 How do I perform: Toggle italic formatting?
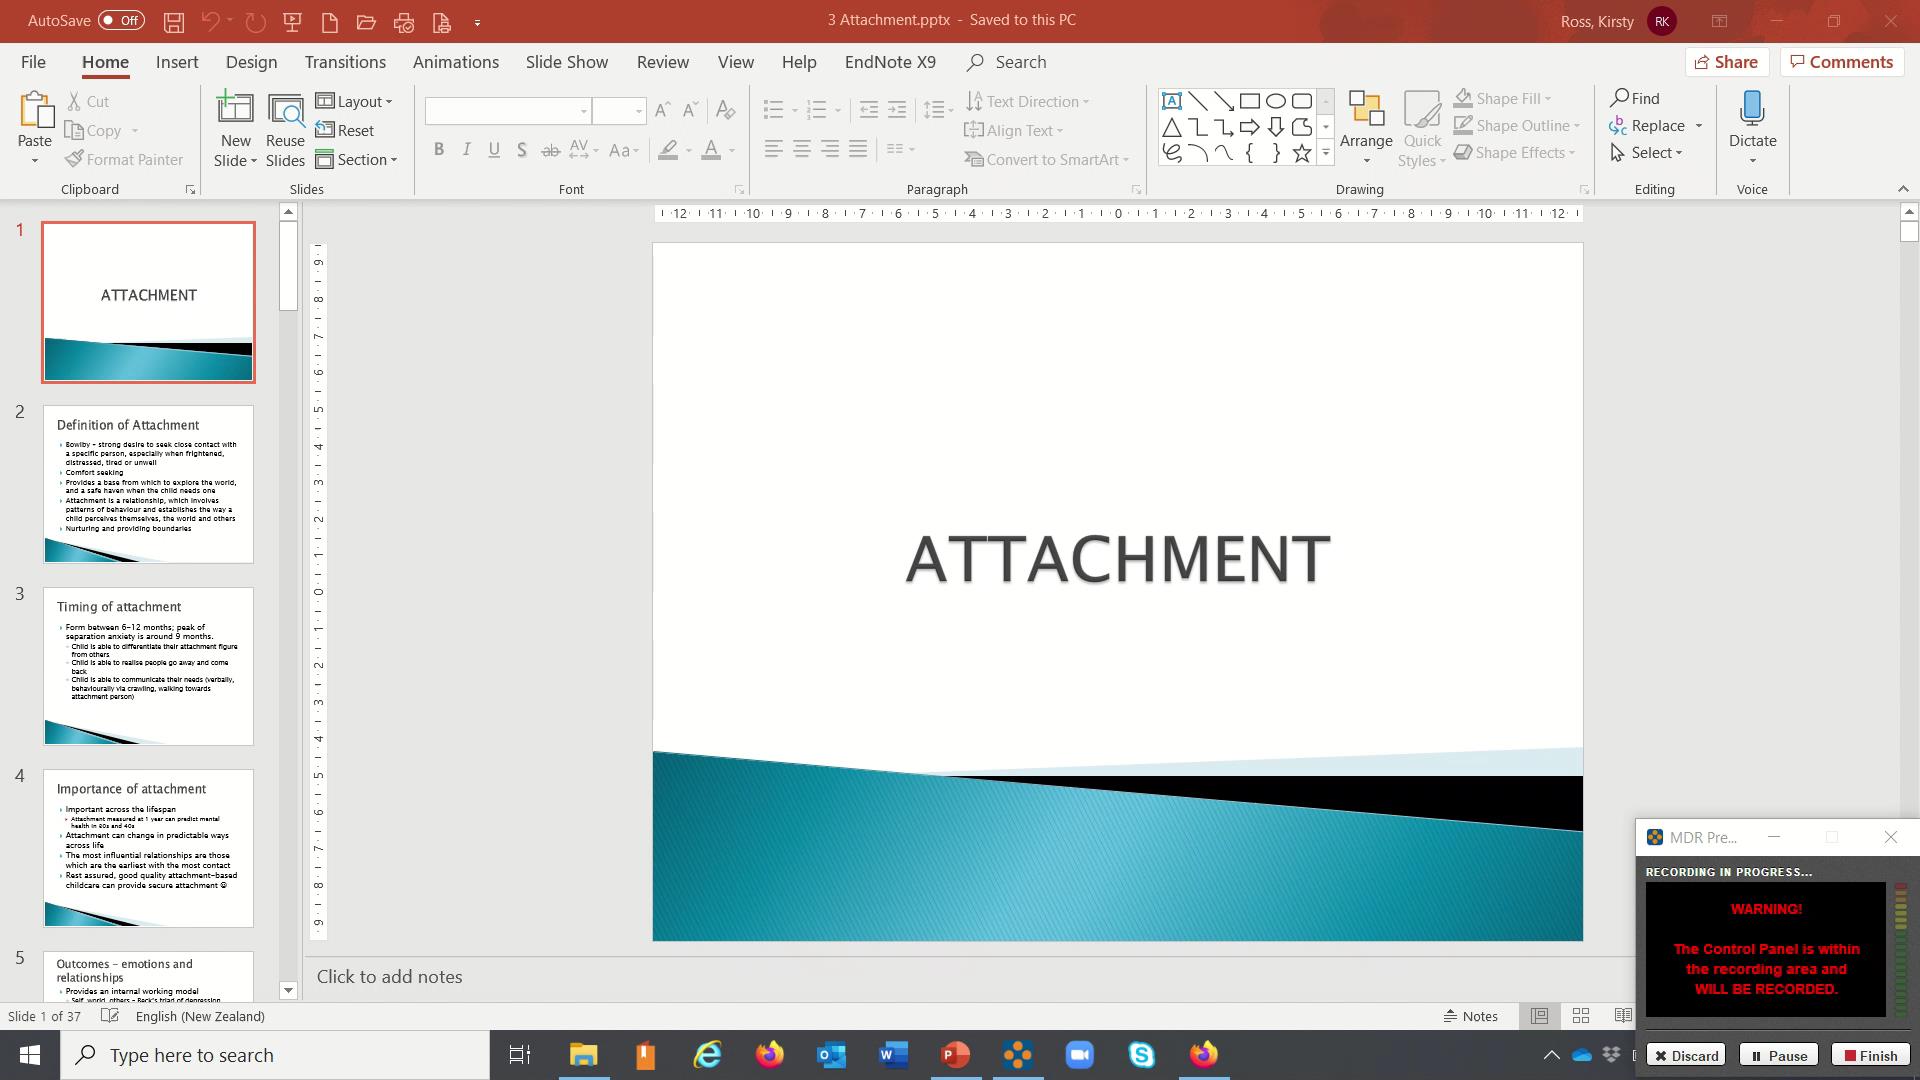466,150
